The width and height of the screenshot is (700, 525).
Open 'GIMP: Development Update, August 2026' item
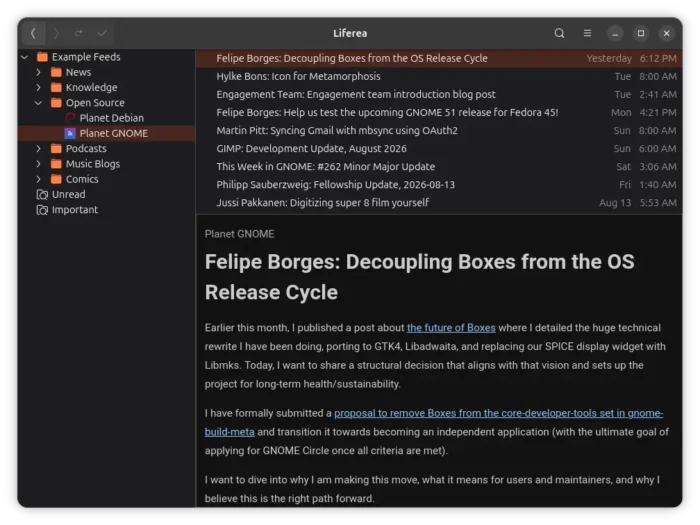[439, 149]
